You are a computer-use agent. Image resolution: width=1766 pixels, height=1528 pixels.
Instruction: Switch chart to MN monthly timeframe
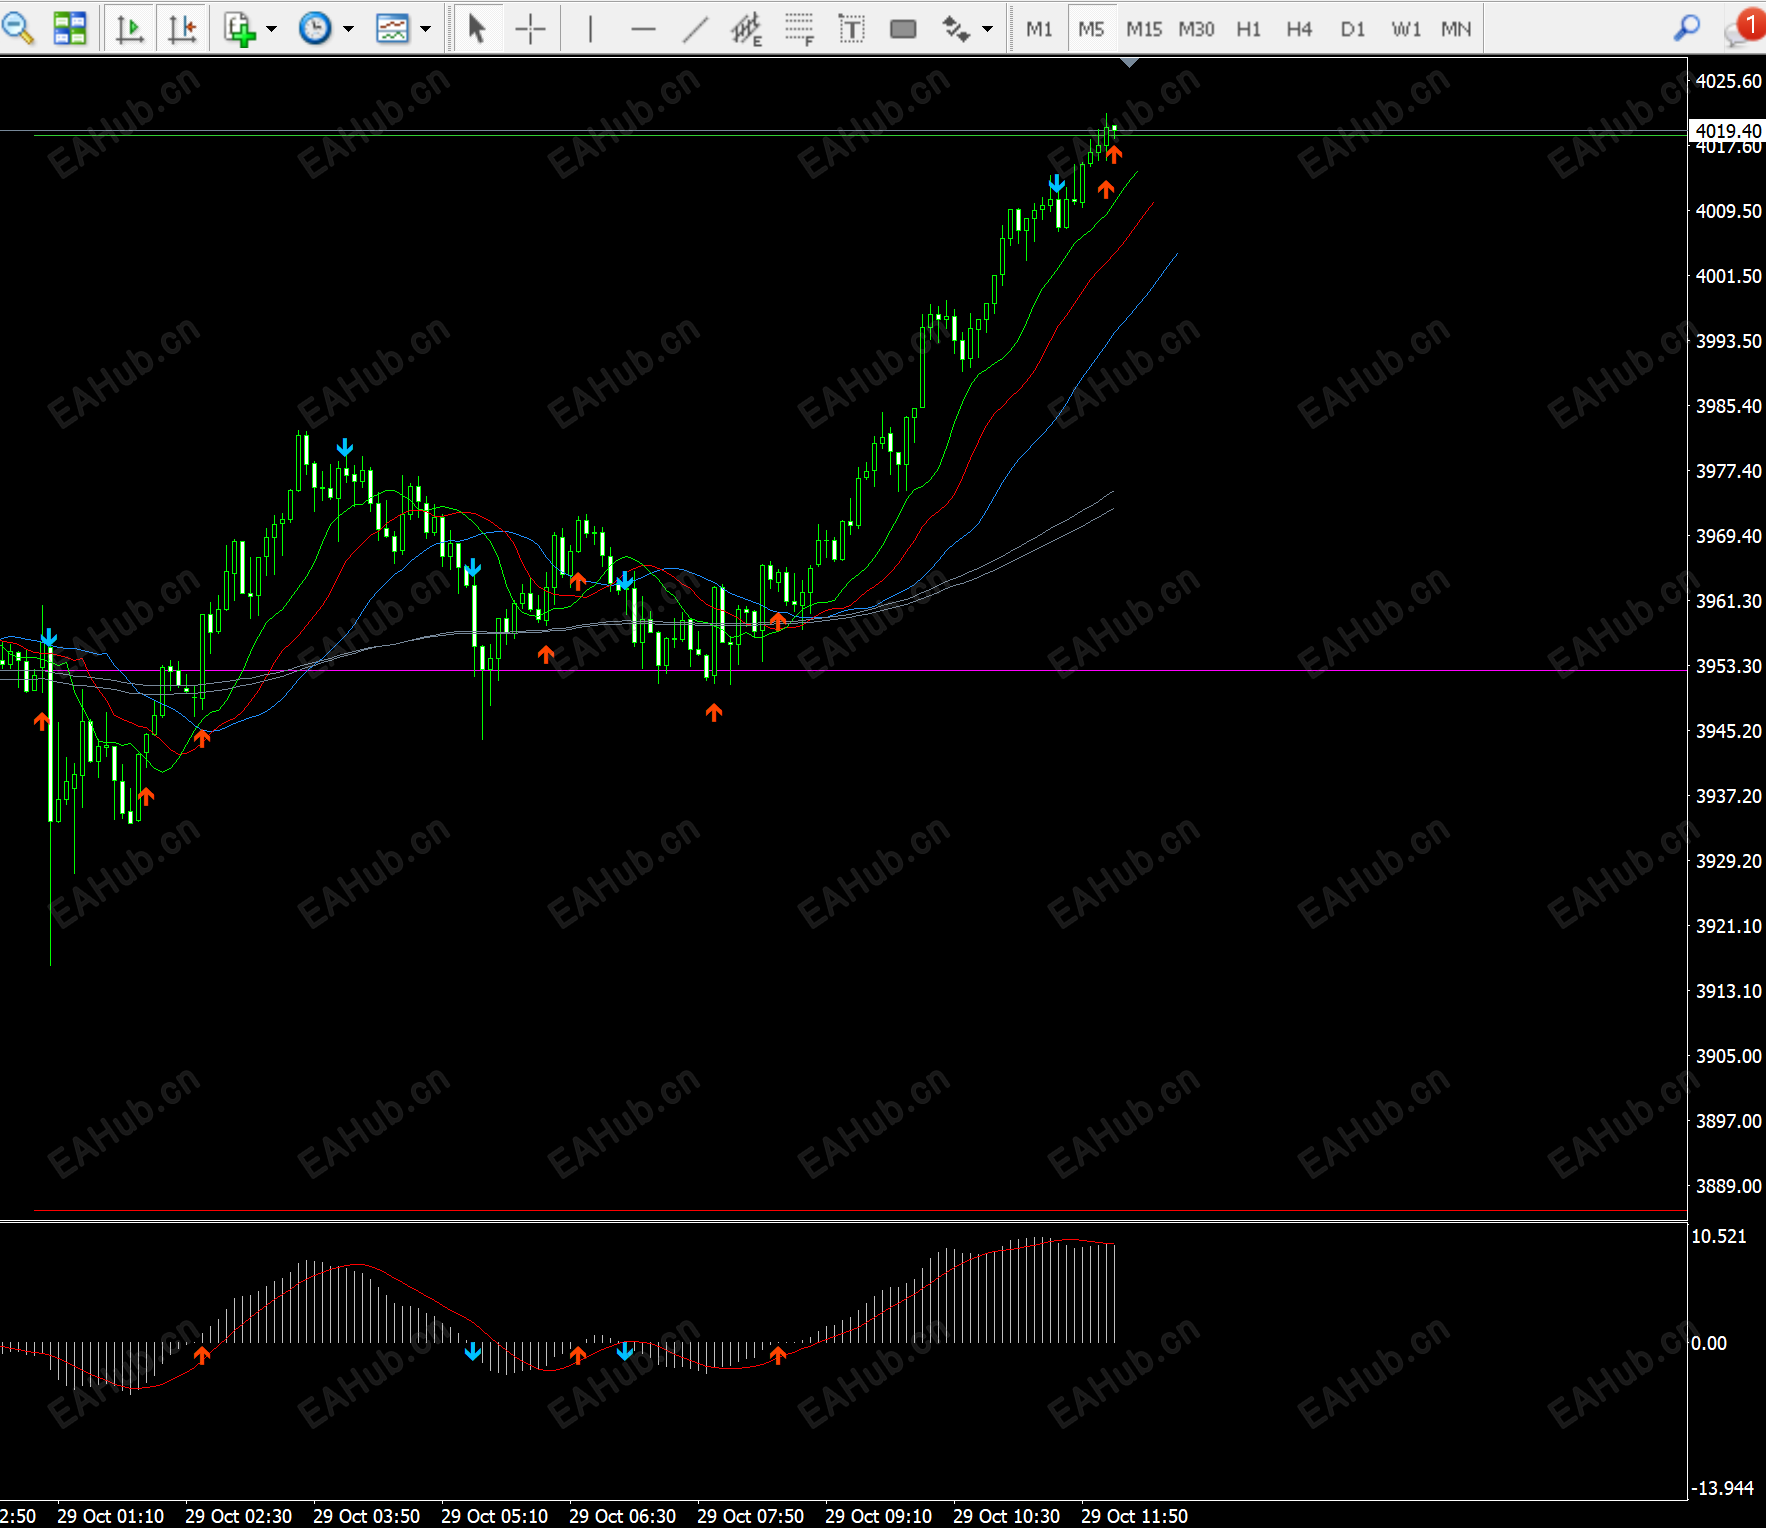[x=1456, y=29]
